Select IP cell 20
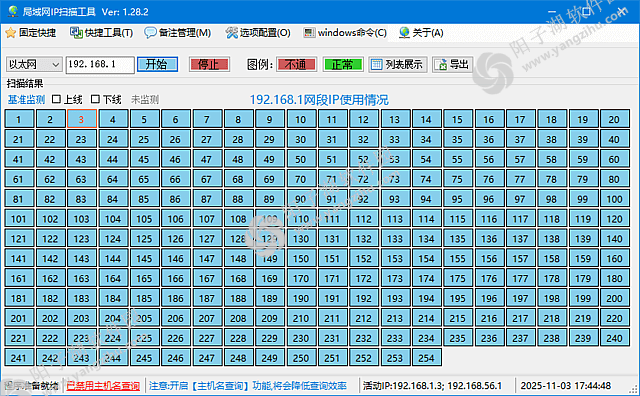640x396 pixels. coord(614,119)
